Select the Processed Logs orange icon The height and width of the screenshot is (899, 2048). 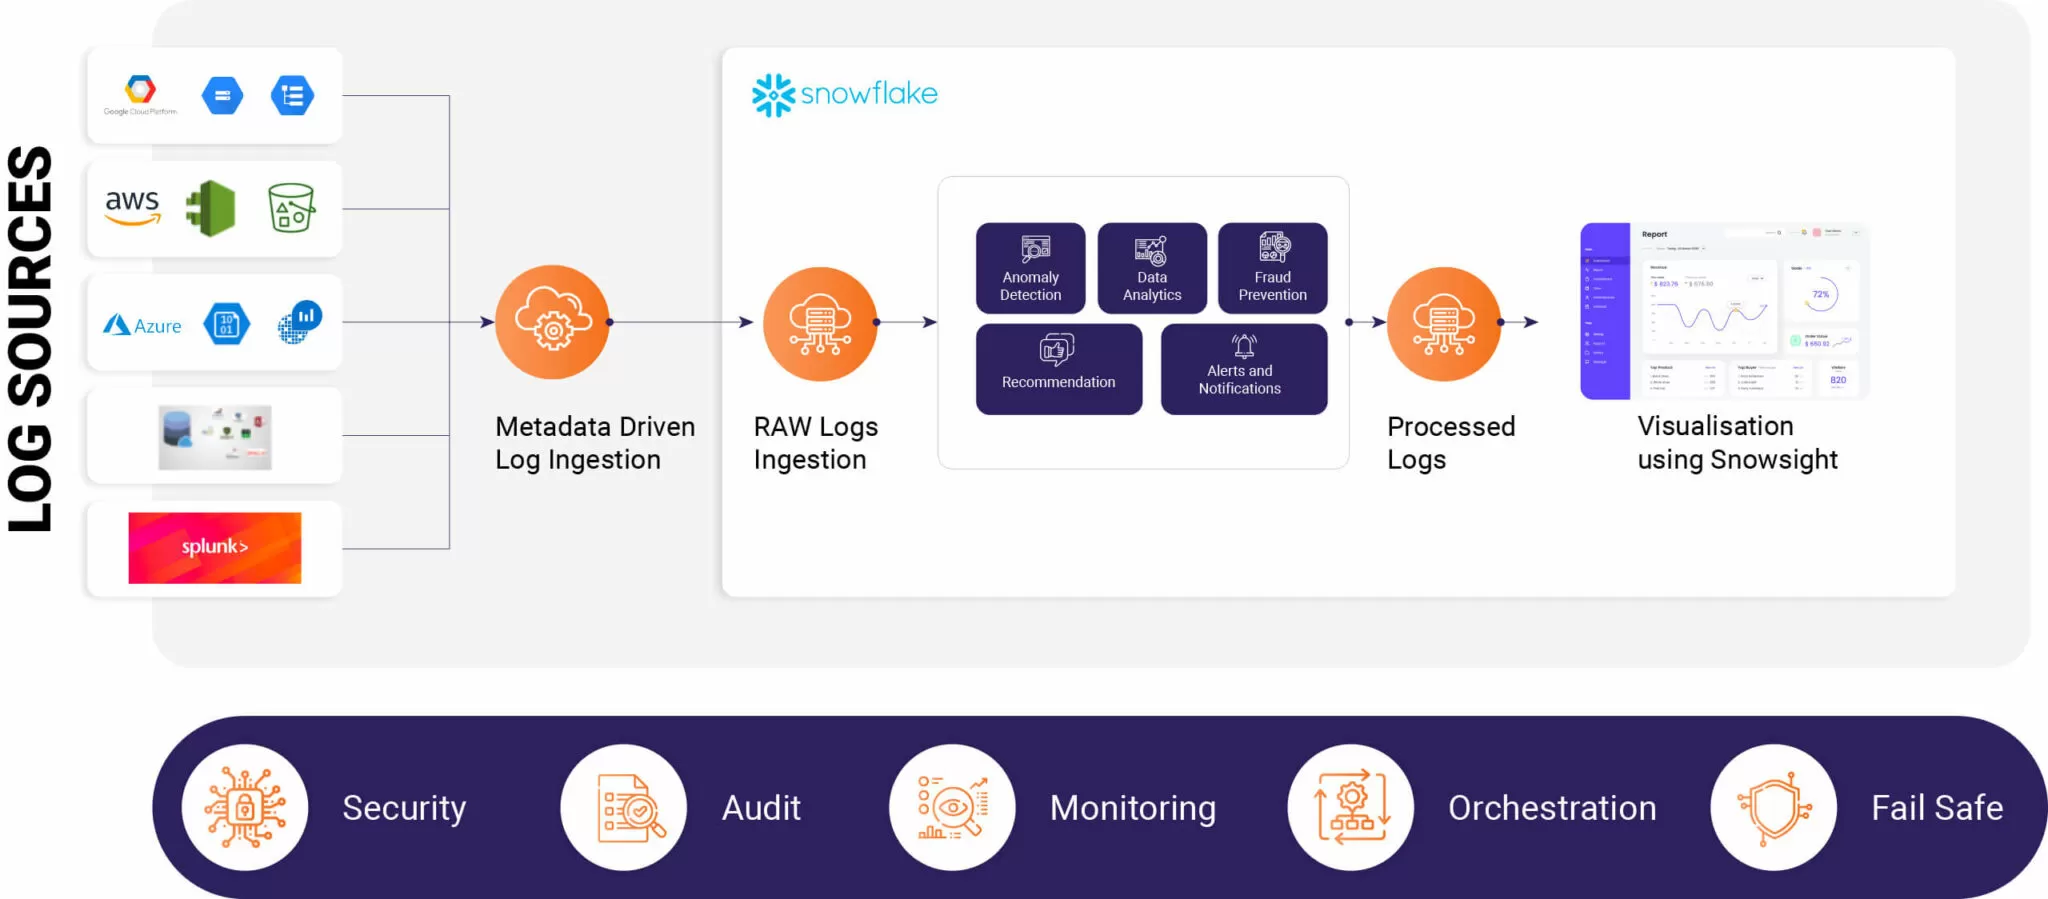(x=1443, y=323)
